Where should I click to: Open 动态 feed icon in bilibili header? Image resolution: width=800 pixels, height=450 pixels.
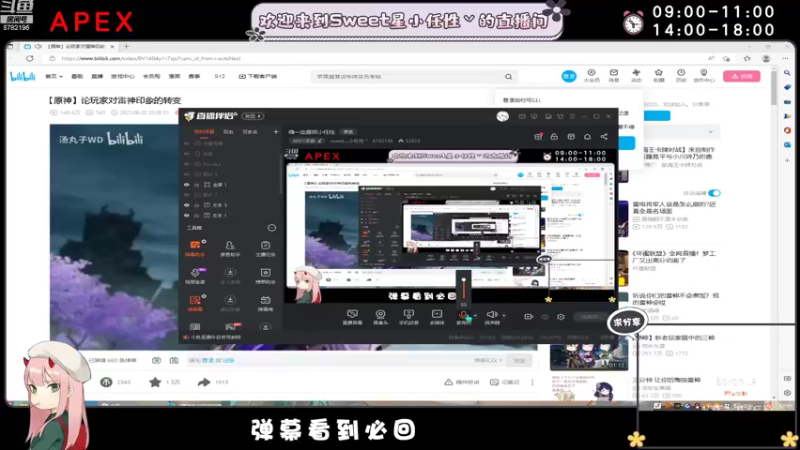tap(636, 76)
